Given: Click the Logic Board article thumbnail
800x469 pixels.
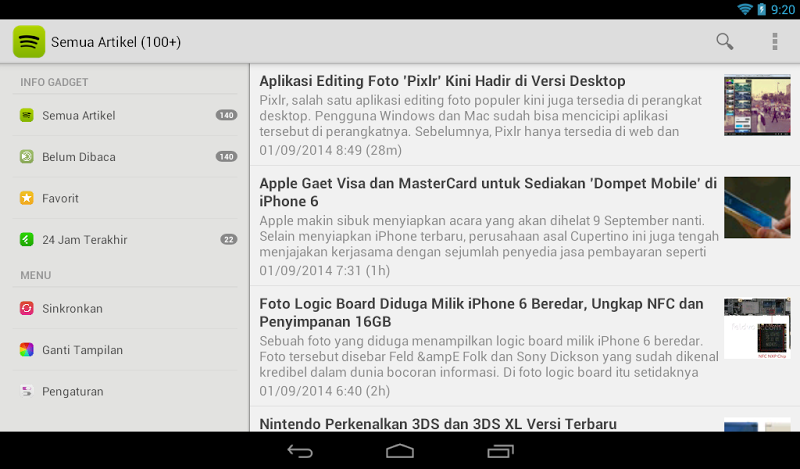Looking at the screenshot, I should coord(757,328).
